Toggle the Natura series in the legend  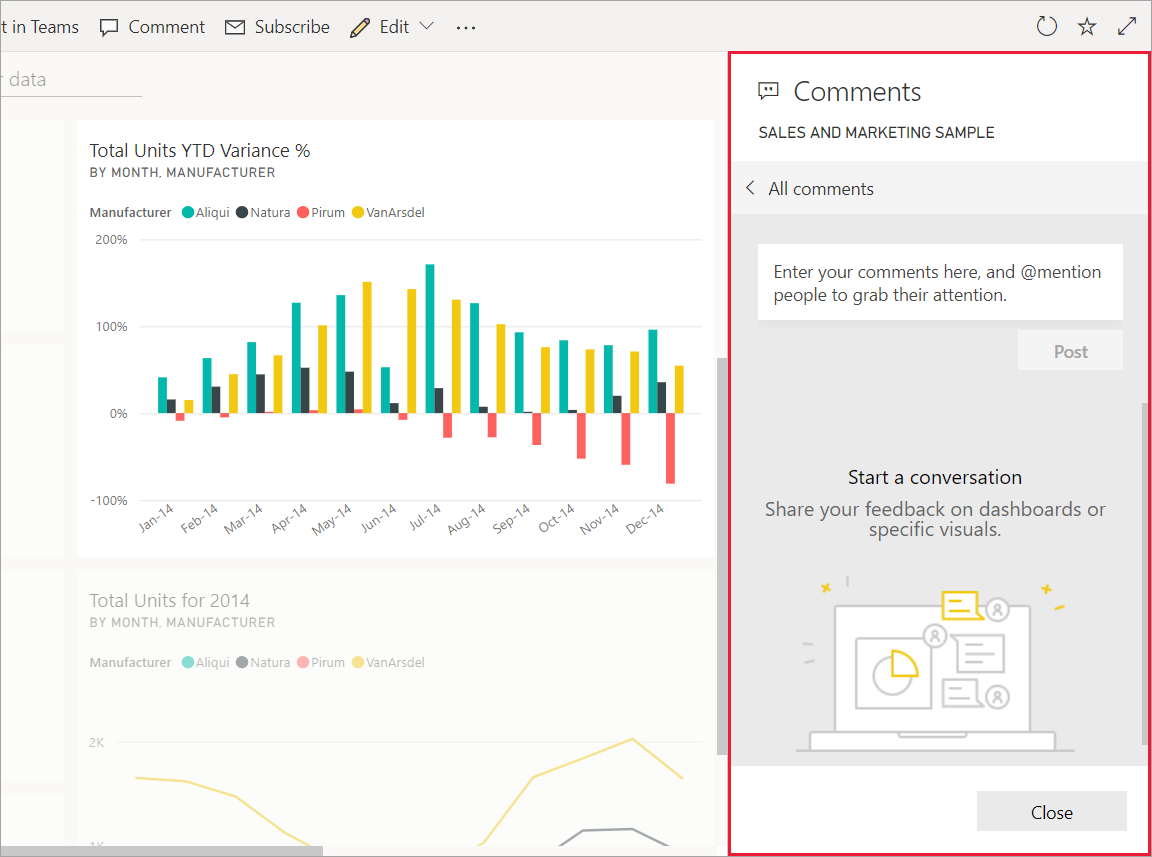[x=263, y=212]
